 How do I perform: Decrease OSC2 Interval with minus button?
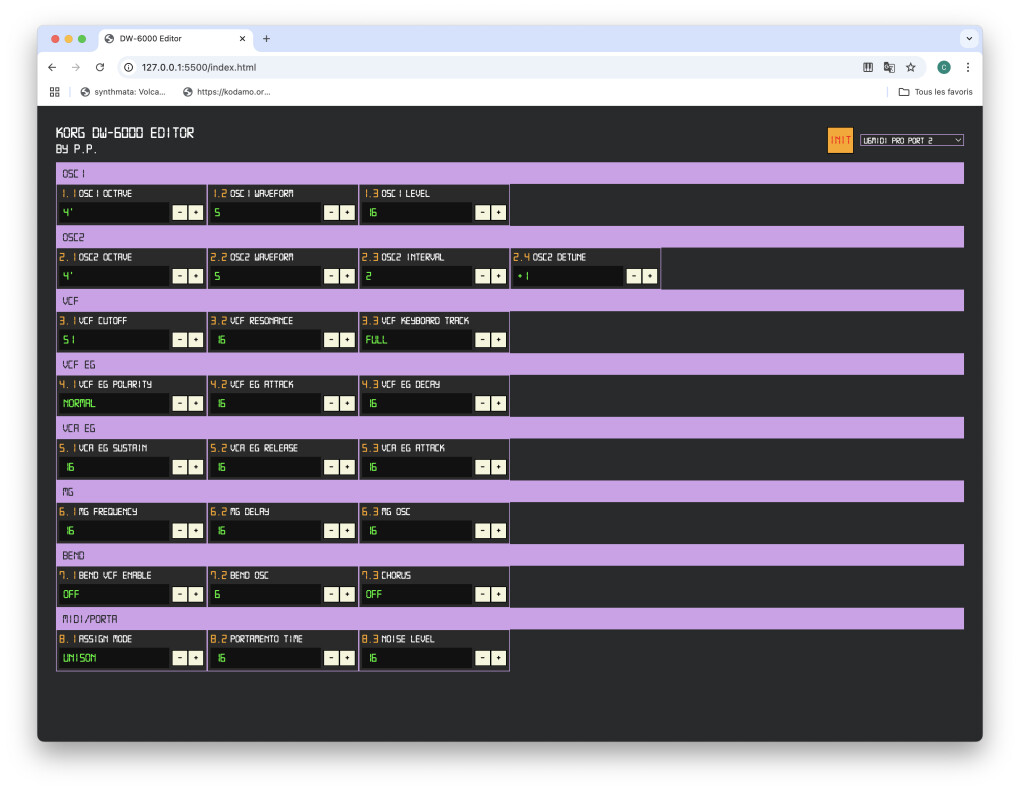[x=483, y=276]
